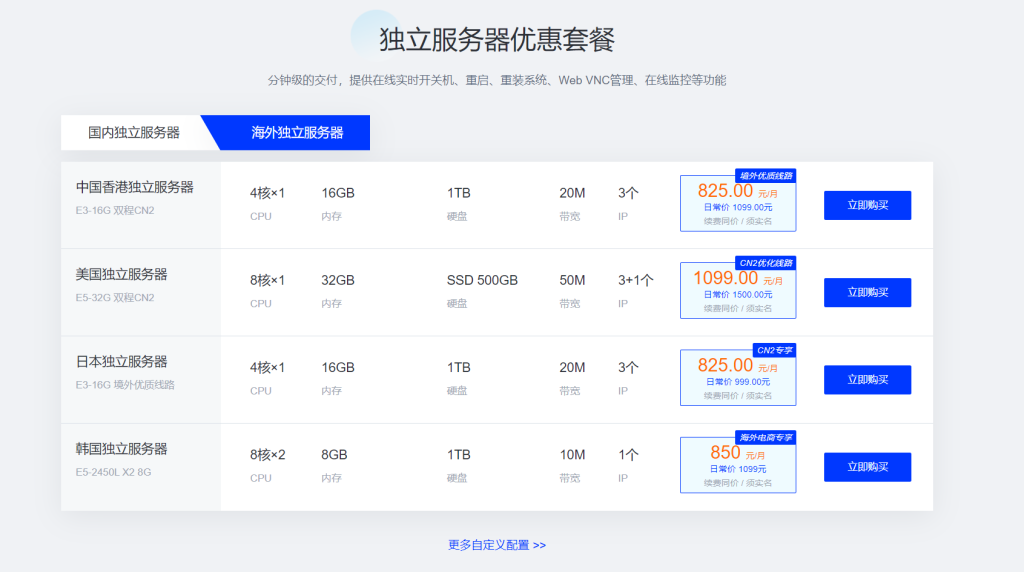The image size is (1024, 572).
Task: Switch to the 国内独立服务器 tab
Action: pyautogui.click(x=134, y=132)
